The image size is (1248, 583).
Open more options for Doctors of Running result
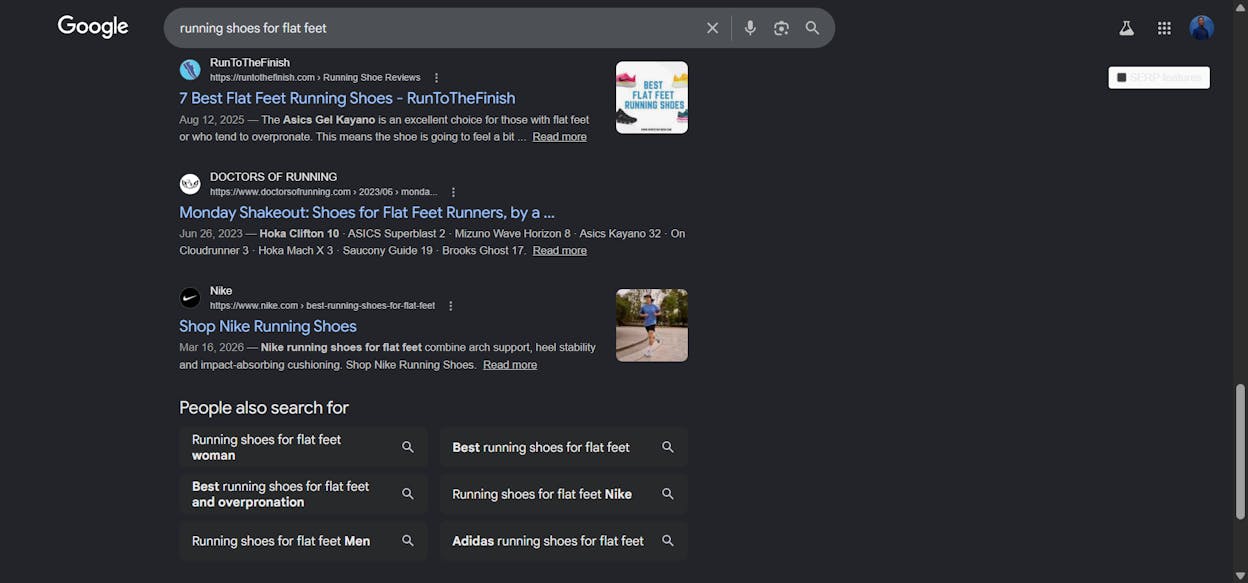pos(453,192)
